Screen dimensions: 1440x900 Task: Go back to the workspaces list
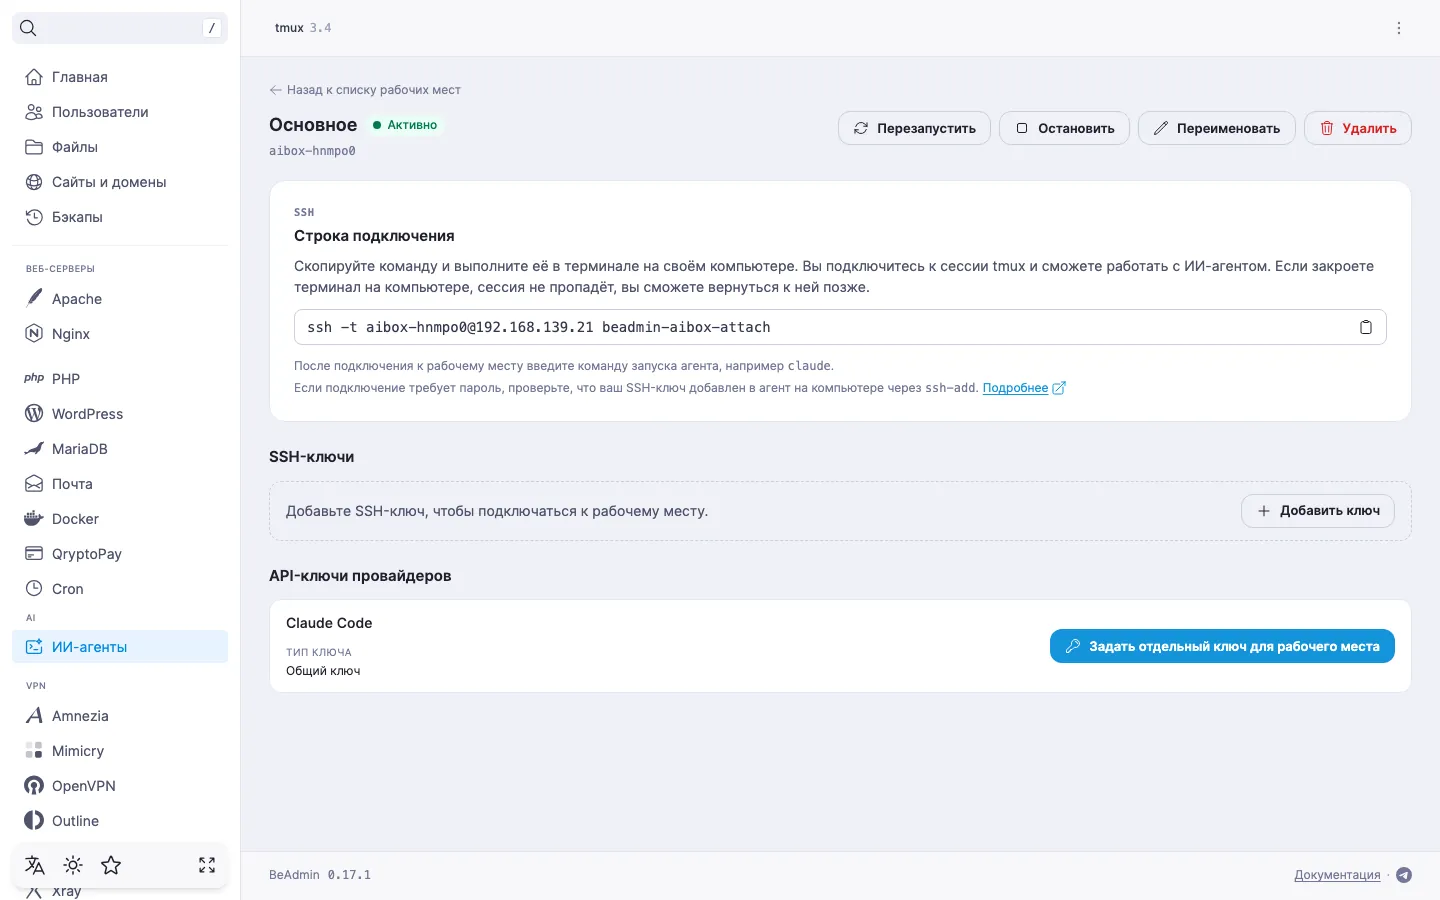[365, 90]
